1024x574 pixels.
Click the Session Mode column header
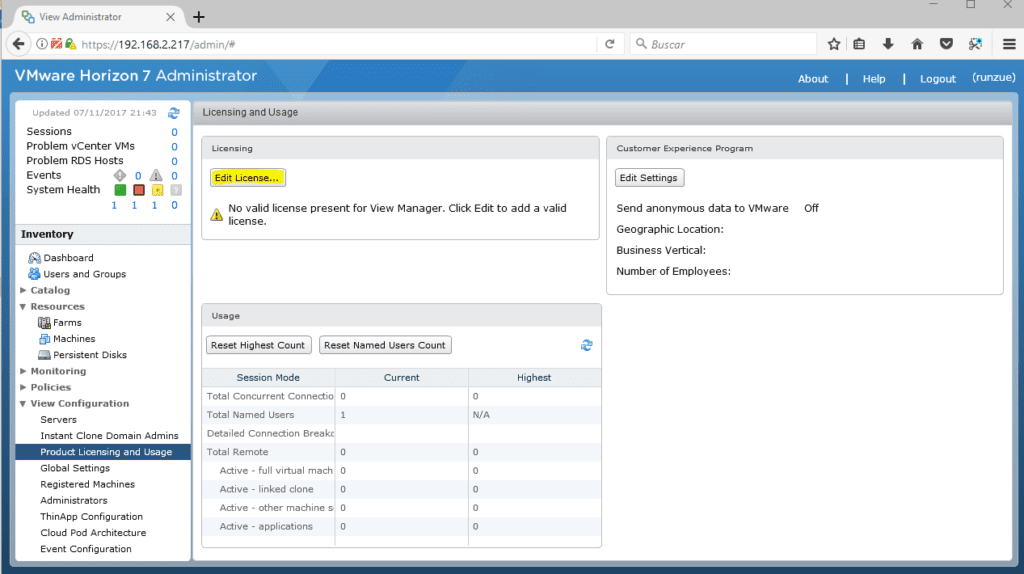[x=268, y=377]
